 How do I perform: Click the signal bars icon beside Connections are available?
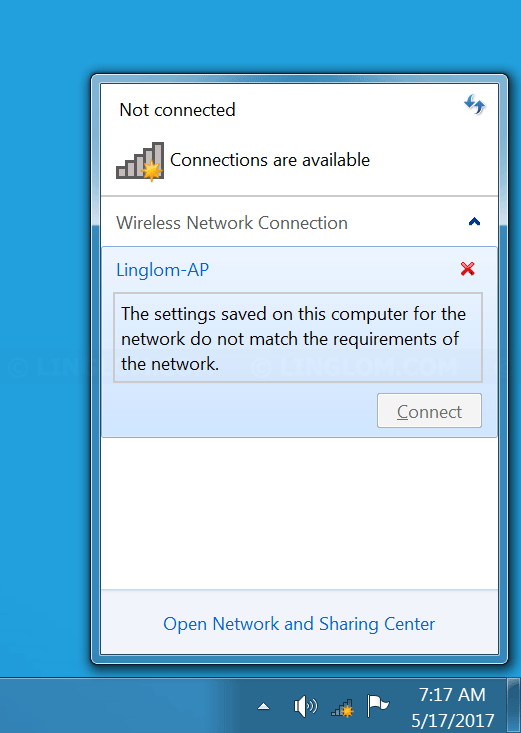click(140, 161)
